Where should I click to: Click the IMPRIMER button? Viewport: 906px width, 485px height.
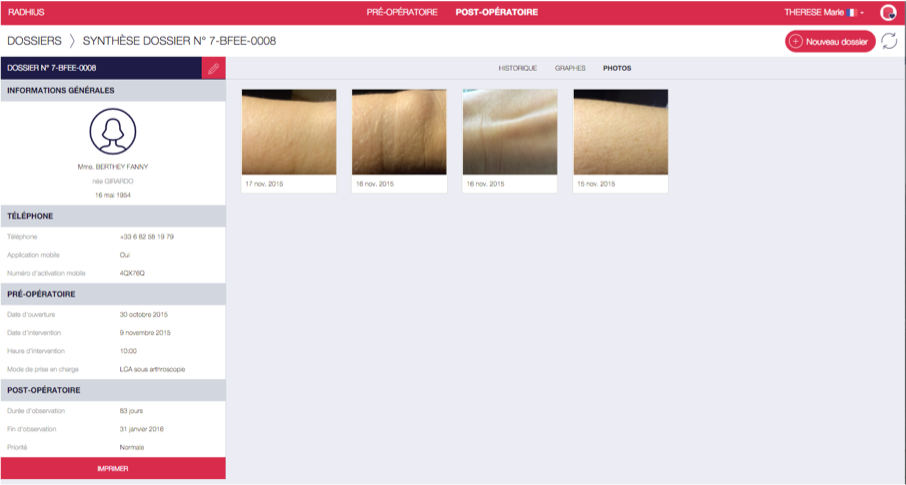(113, 468)
